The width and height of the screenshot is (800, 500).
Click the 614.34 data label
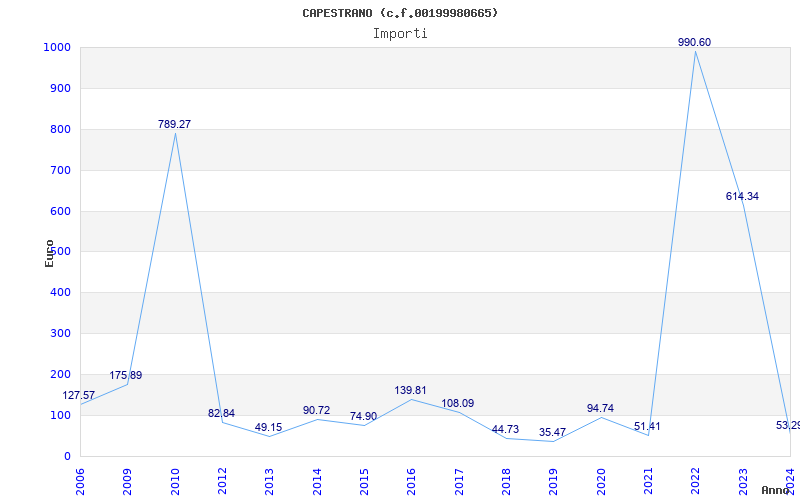(742, 196)
